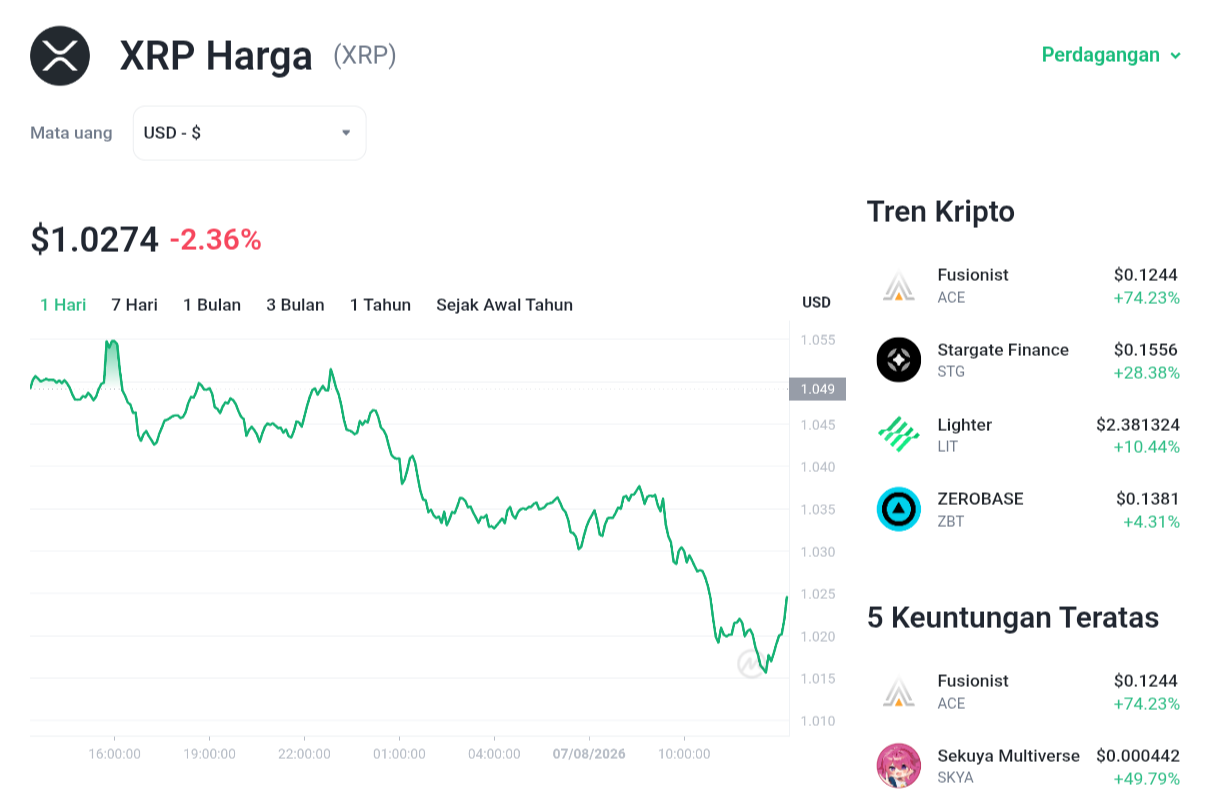Open the USD - $ currency selector
Image resolution: width=1220 pixels, height=798 pixels.
click(249, 133)
